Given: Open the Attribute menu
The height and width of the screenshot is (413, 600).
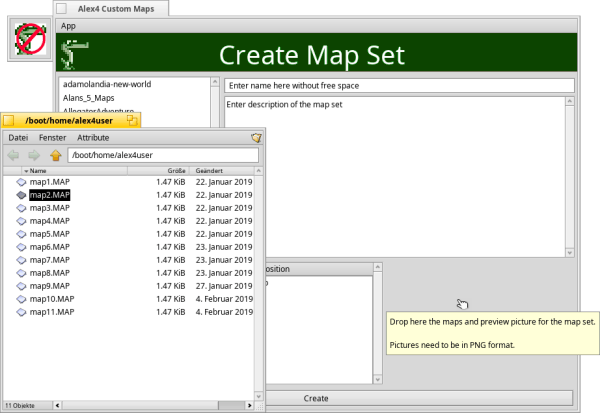Looking at the screenshot, I should coord(93,137).
